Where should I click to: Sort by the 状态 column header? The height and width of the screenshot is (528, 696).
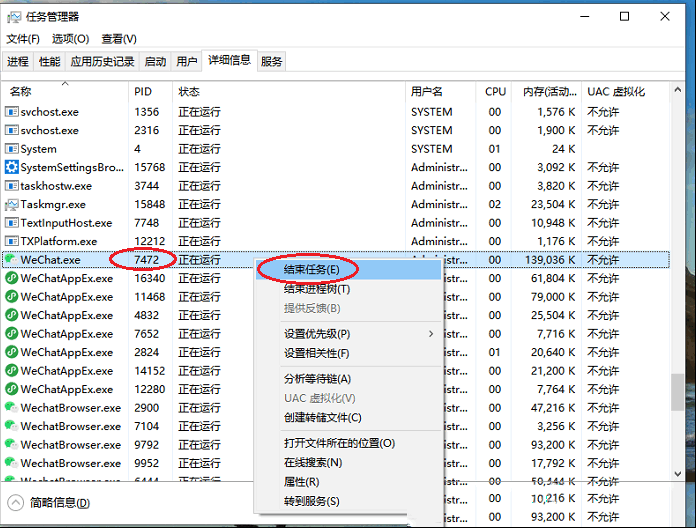click(x=289, y=91)
